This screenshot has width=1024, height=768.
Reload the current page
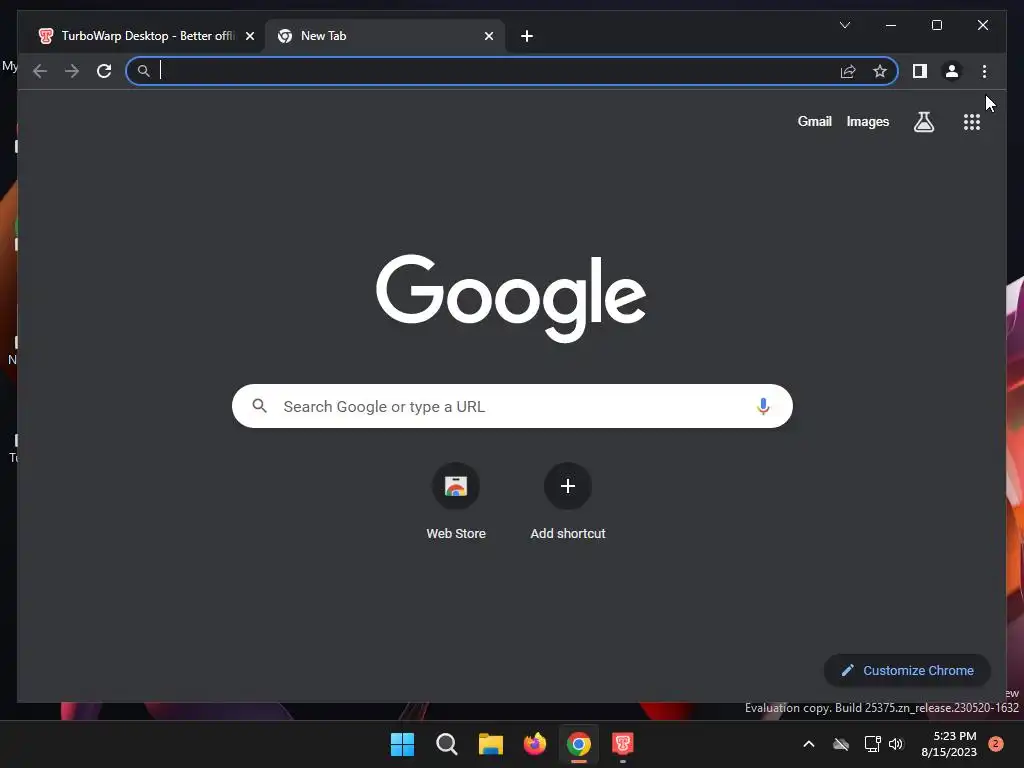(x=104, y=71)
